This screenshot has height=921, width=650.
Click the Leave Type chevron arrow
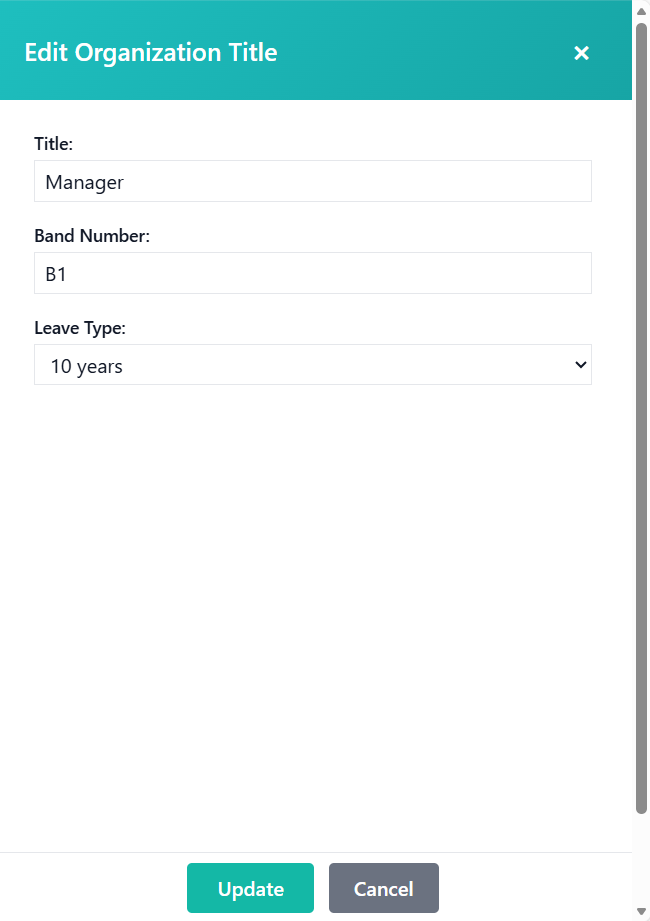(580, 366)
